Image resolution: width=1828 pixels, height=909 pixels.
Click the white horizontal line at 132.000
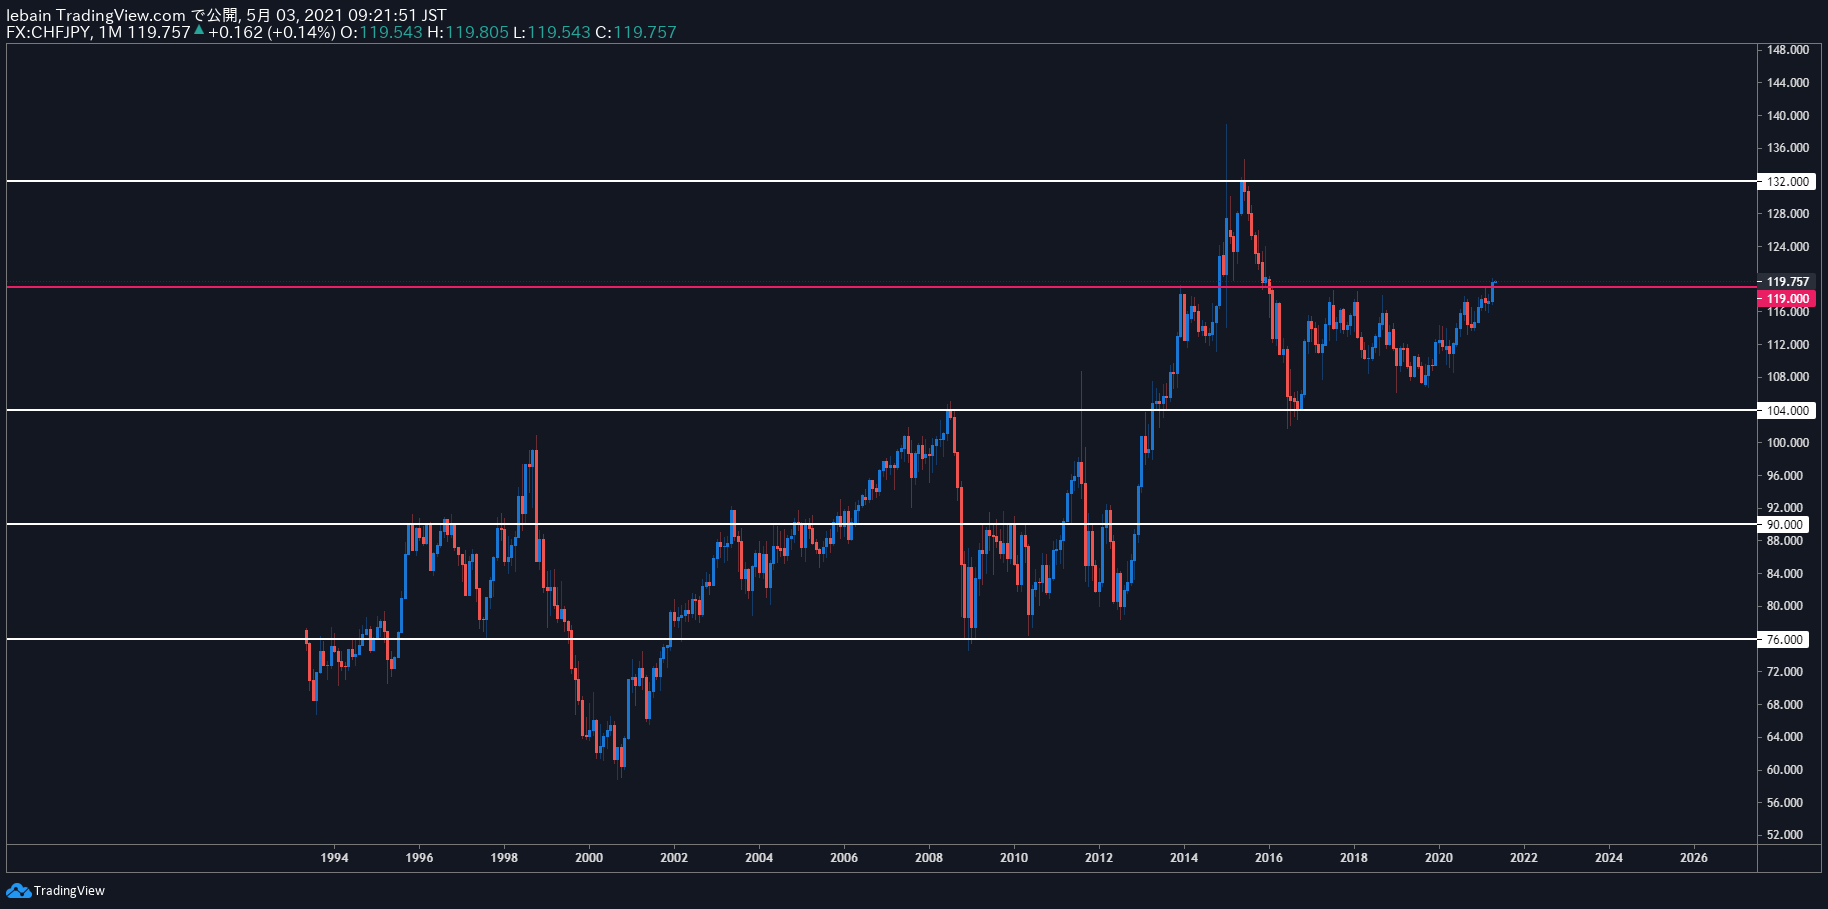click(x=880, y=181)
